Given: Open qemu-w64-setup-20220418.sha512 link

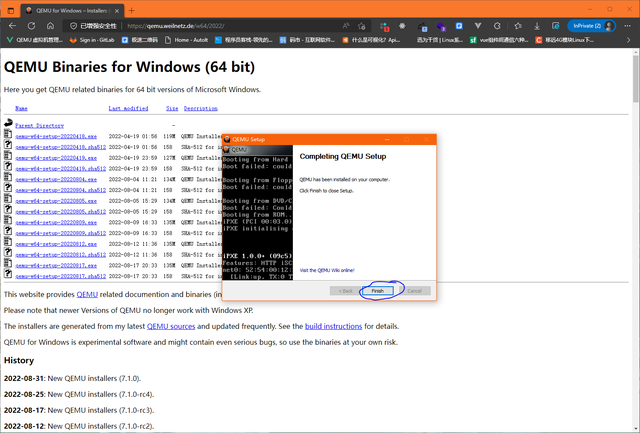Looking at the screenshot, I should coord(60,147).
